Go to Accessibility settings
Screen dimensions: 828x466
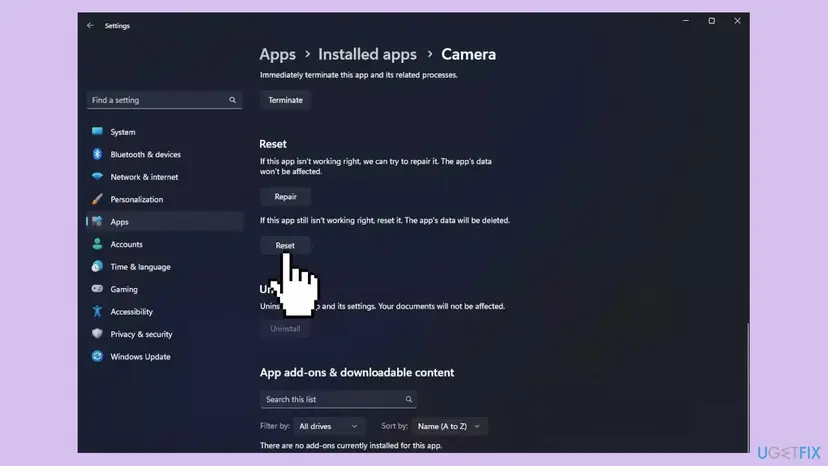(x=164, y=312)
